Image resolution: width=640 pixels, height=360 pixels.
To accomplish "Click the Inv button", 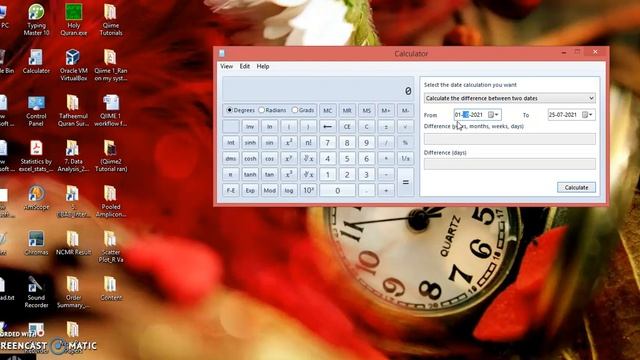I will tap(250, 127).
